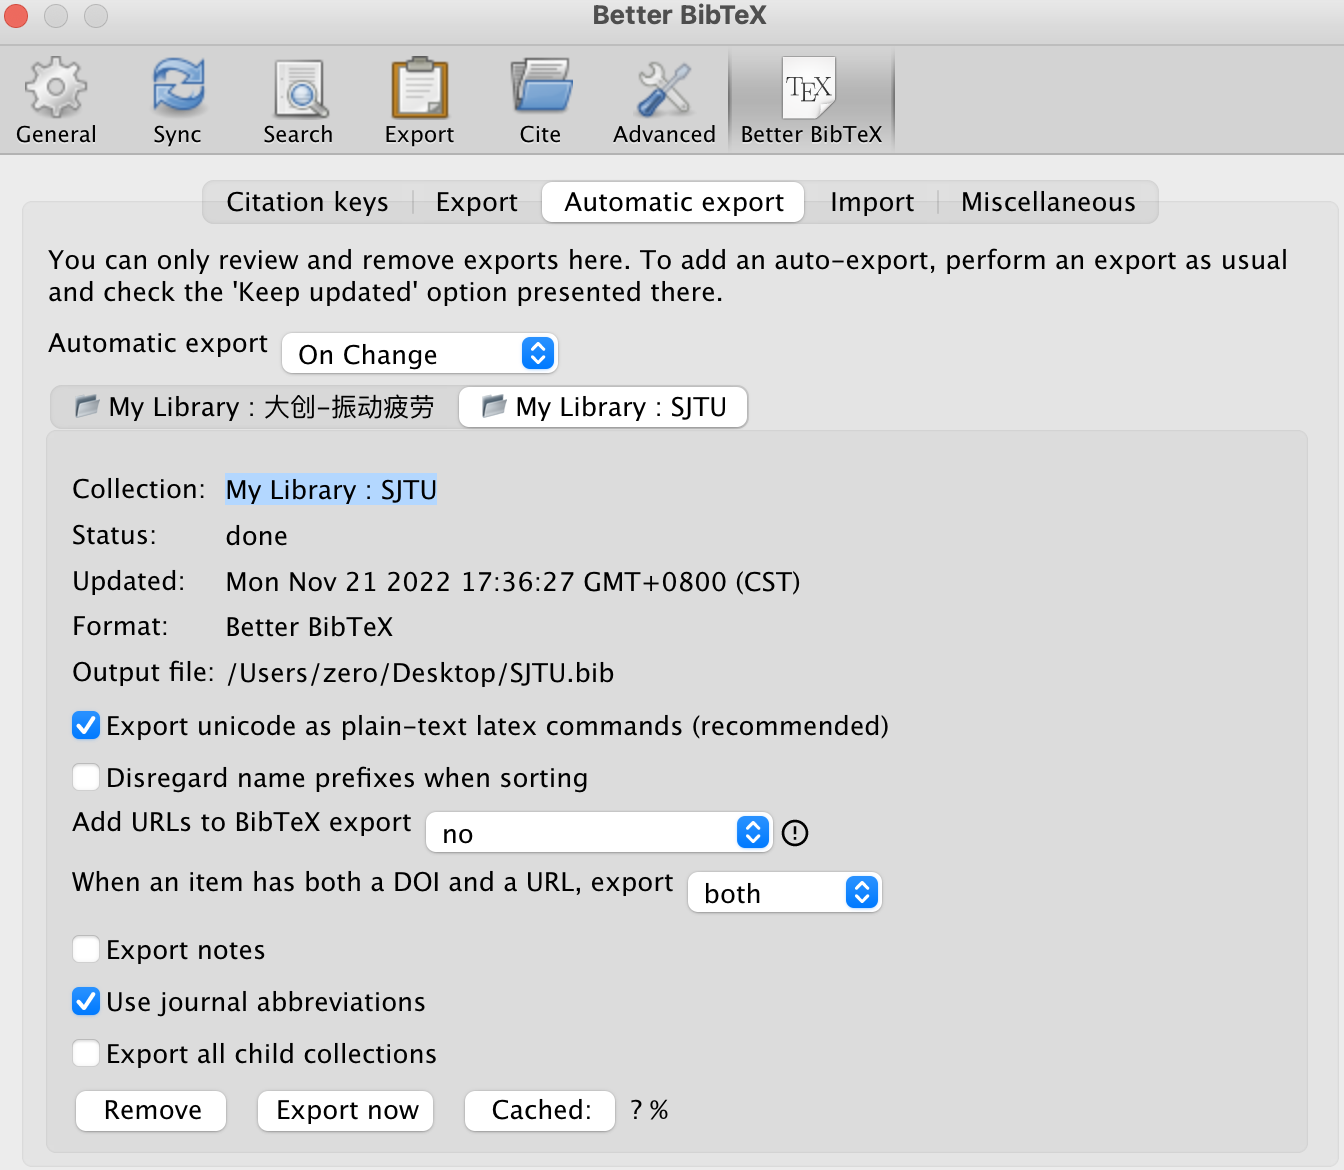The image size is (1344, 1170).
Task: Select the My Library : SJTU export tab
Action: [x=603, y=407]
